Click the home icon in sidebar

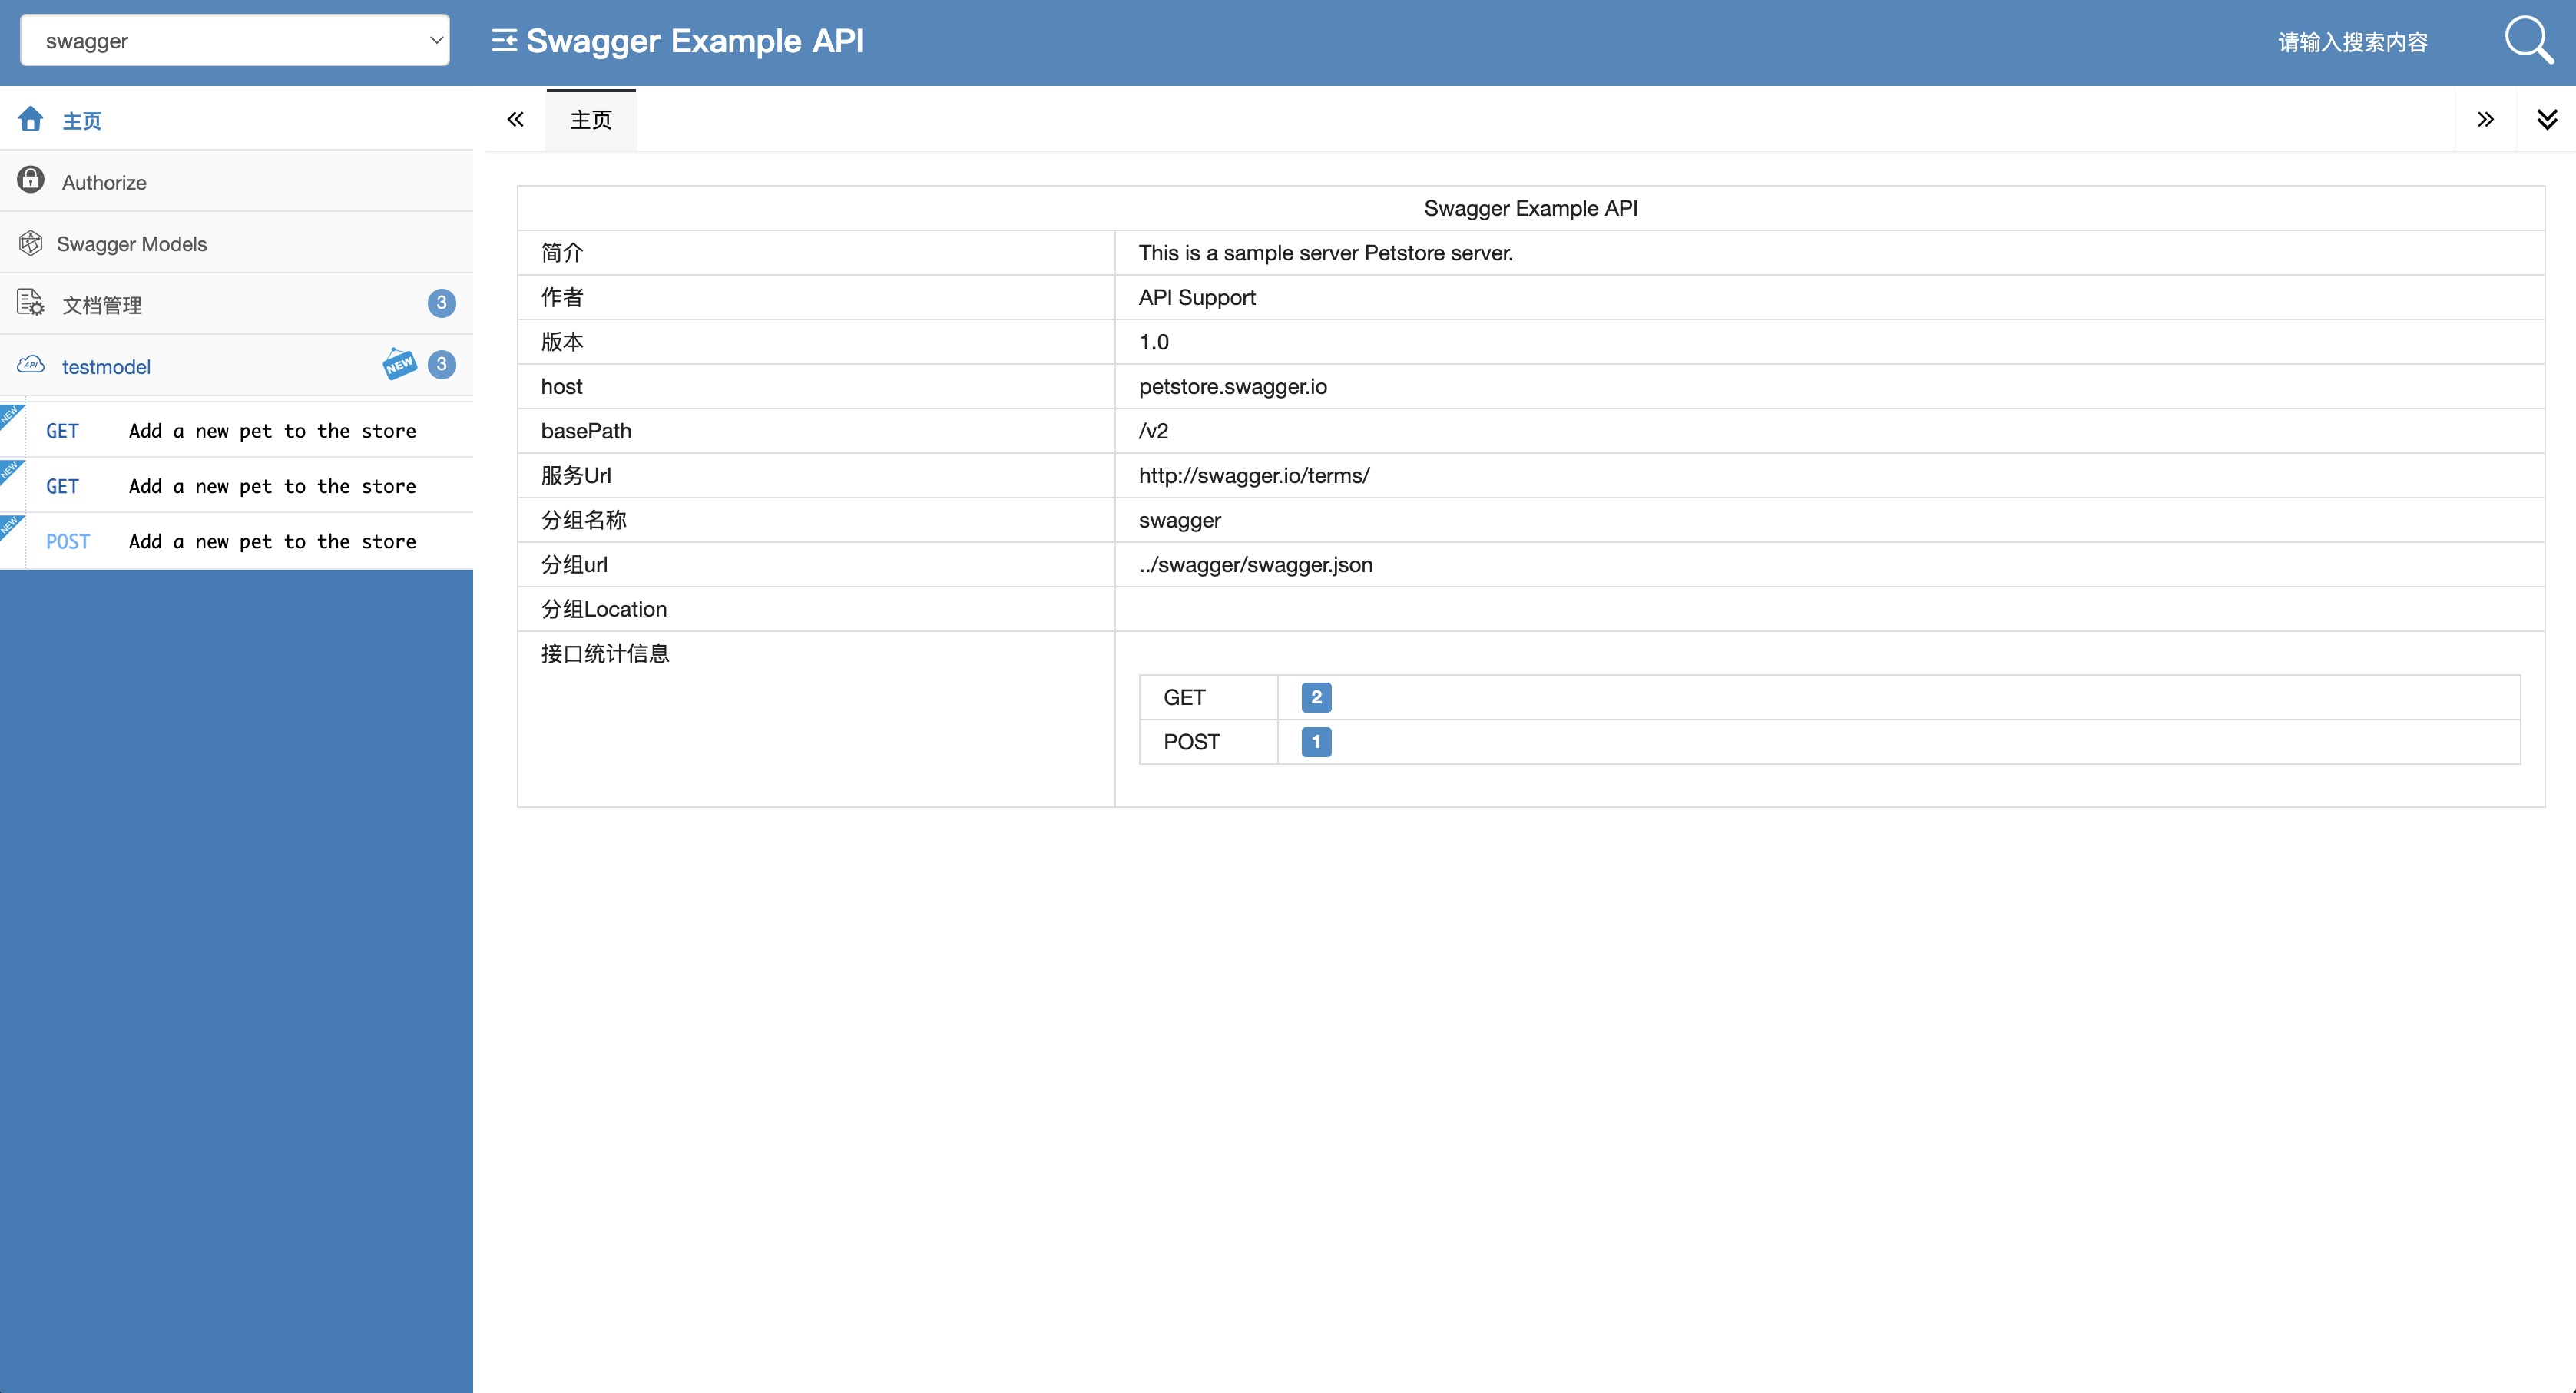click(30, 119)
